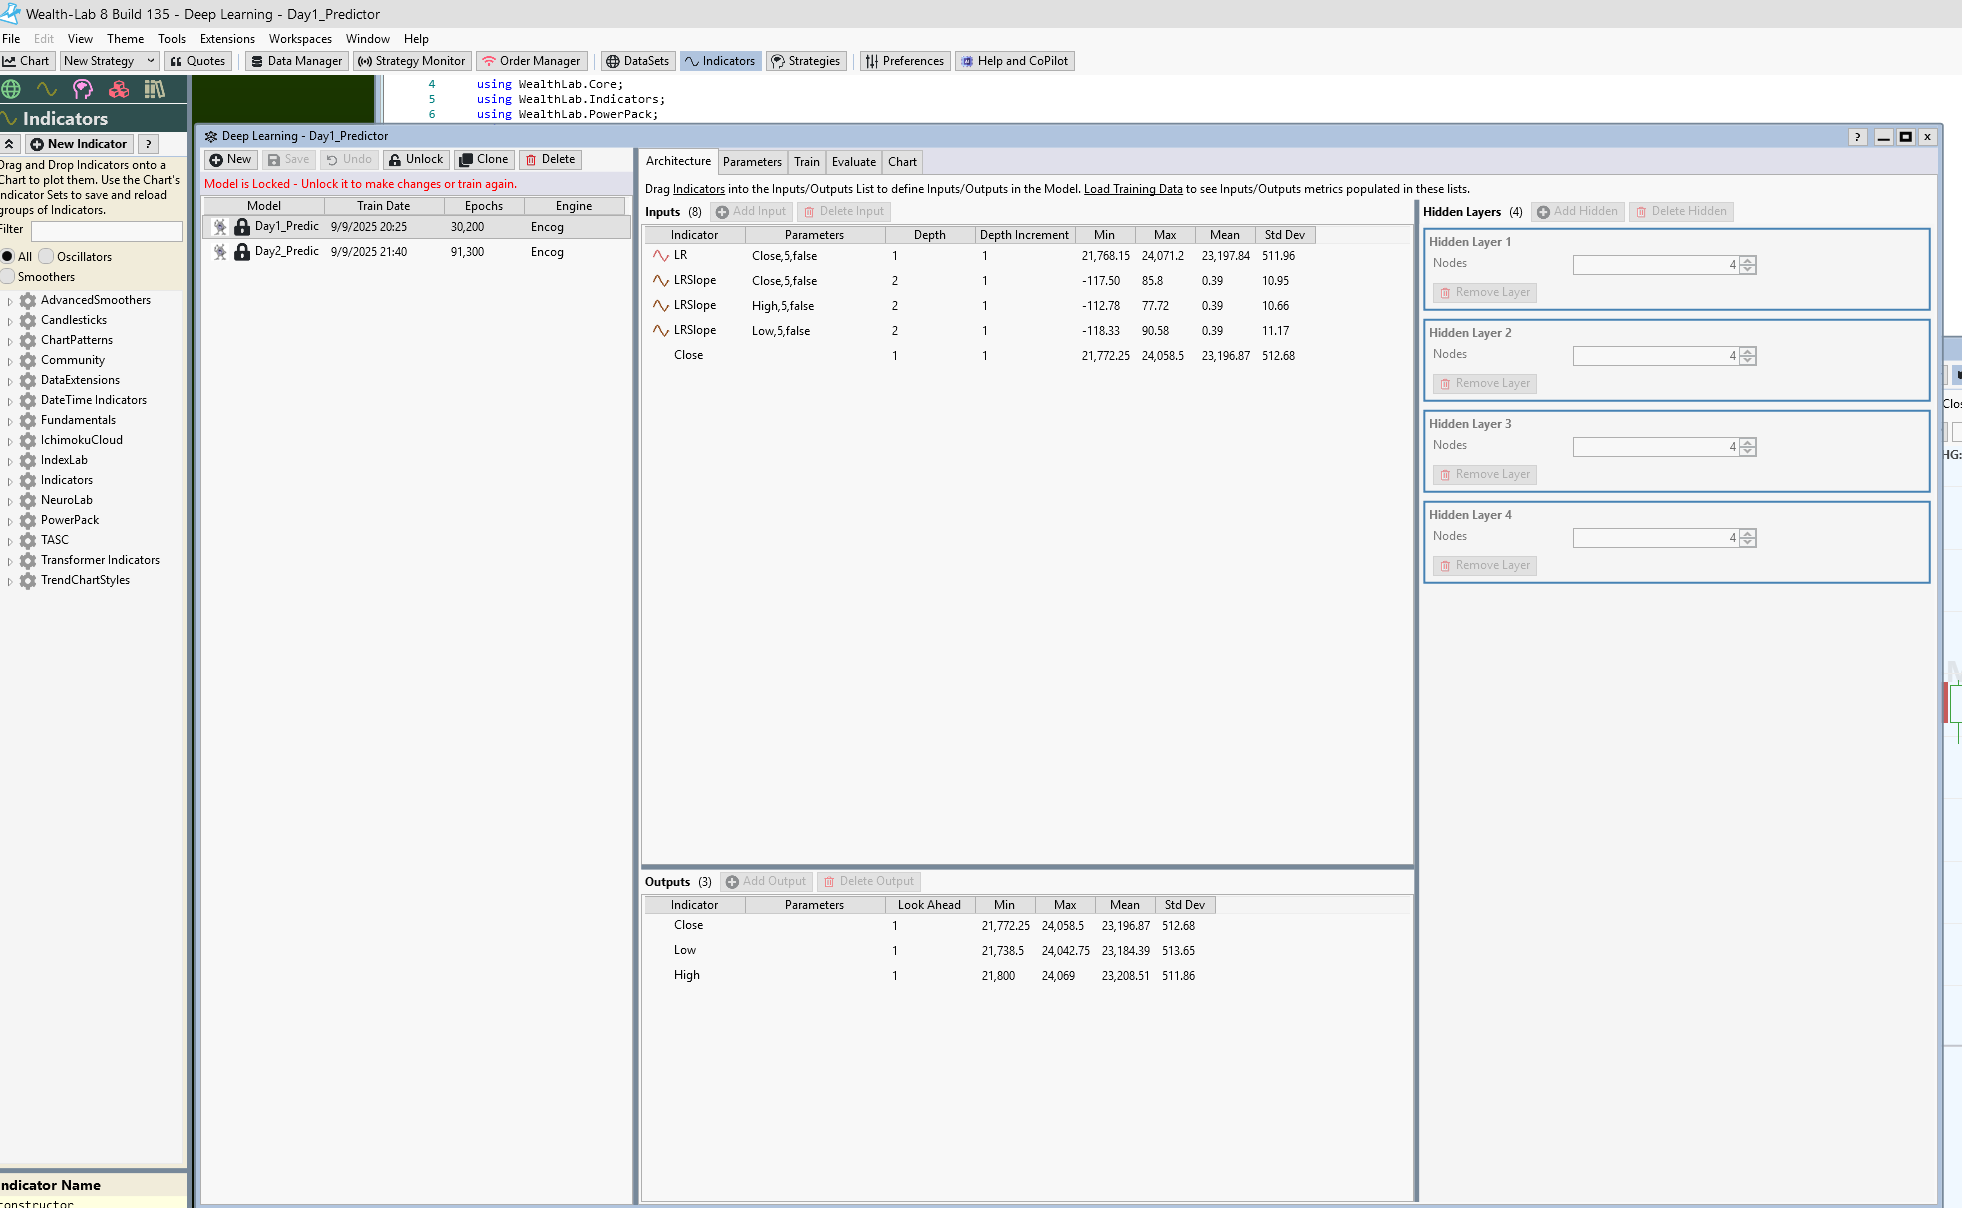Click the indicator Filter text field
The height and width of the screenshot is (1208, 1962).
[x=107, y=231]
